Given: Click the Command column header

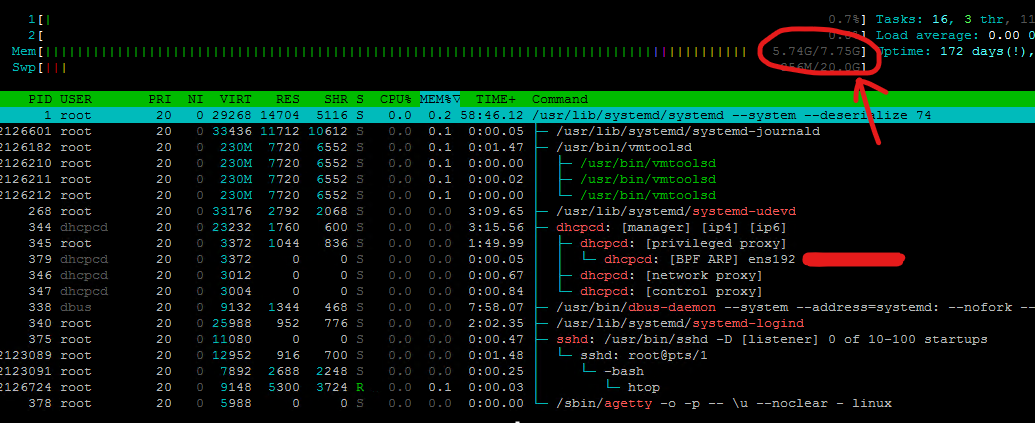Looking at the screenshot, I should [560, 100].
